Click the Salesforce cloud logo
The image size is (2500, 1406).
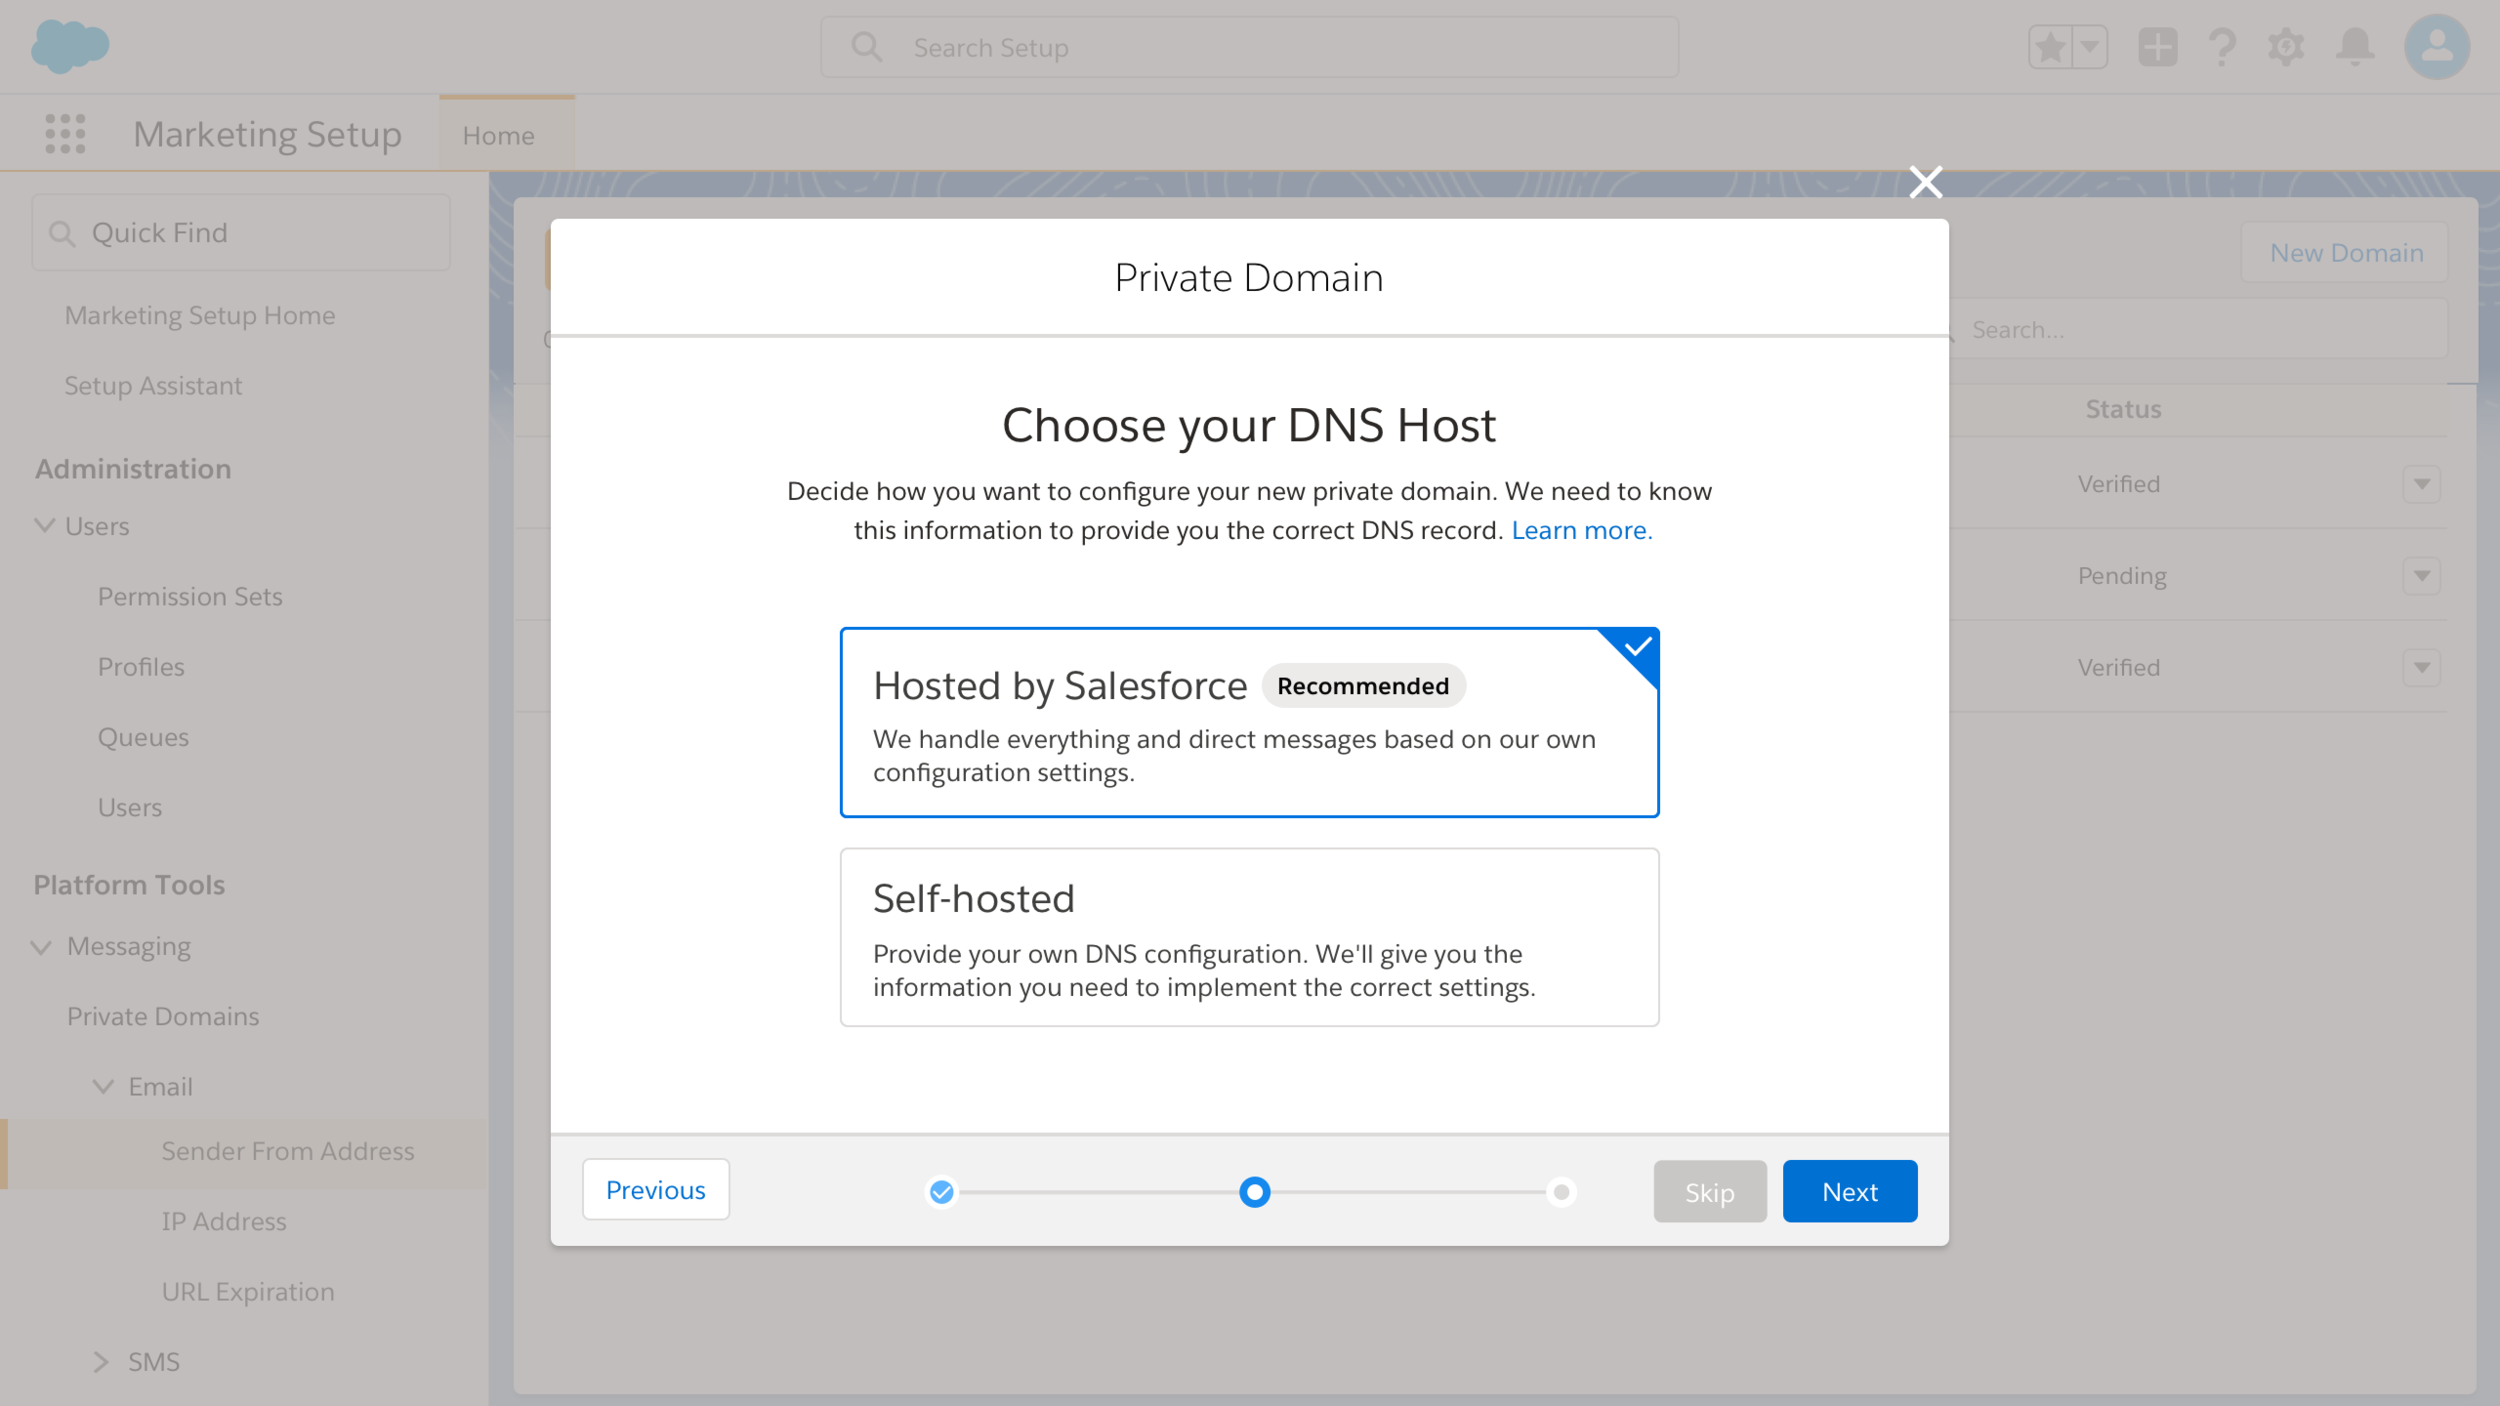(x=70, y=46)
